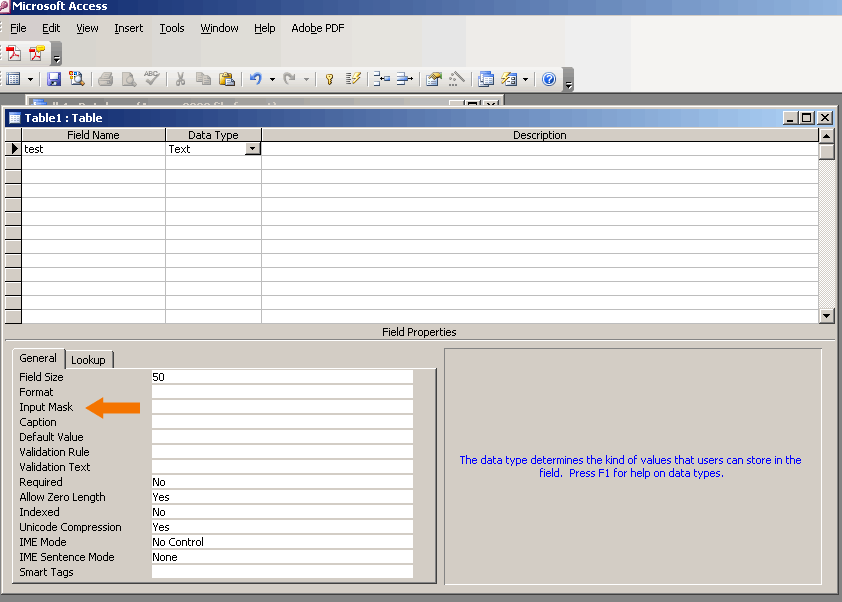Save the table with the floppy disk icon

54,79
